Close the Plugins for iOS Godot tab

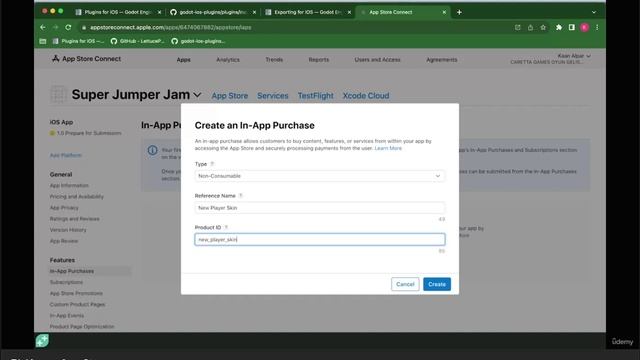(x=159, y=12)
